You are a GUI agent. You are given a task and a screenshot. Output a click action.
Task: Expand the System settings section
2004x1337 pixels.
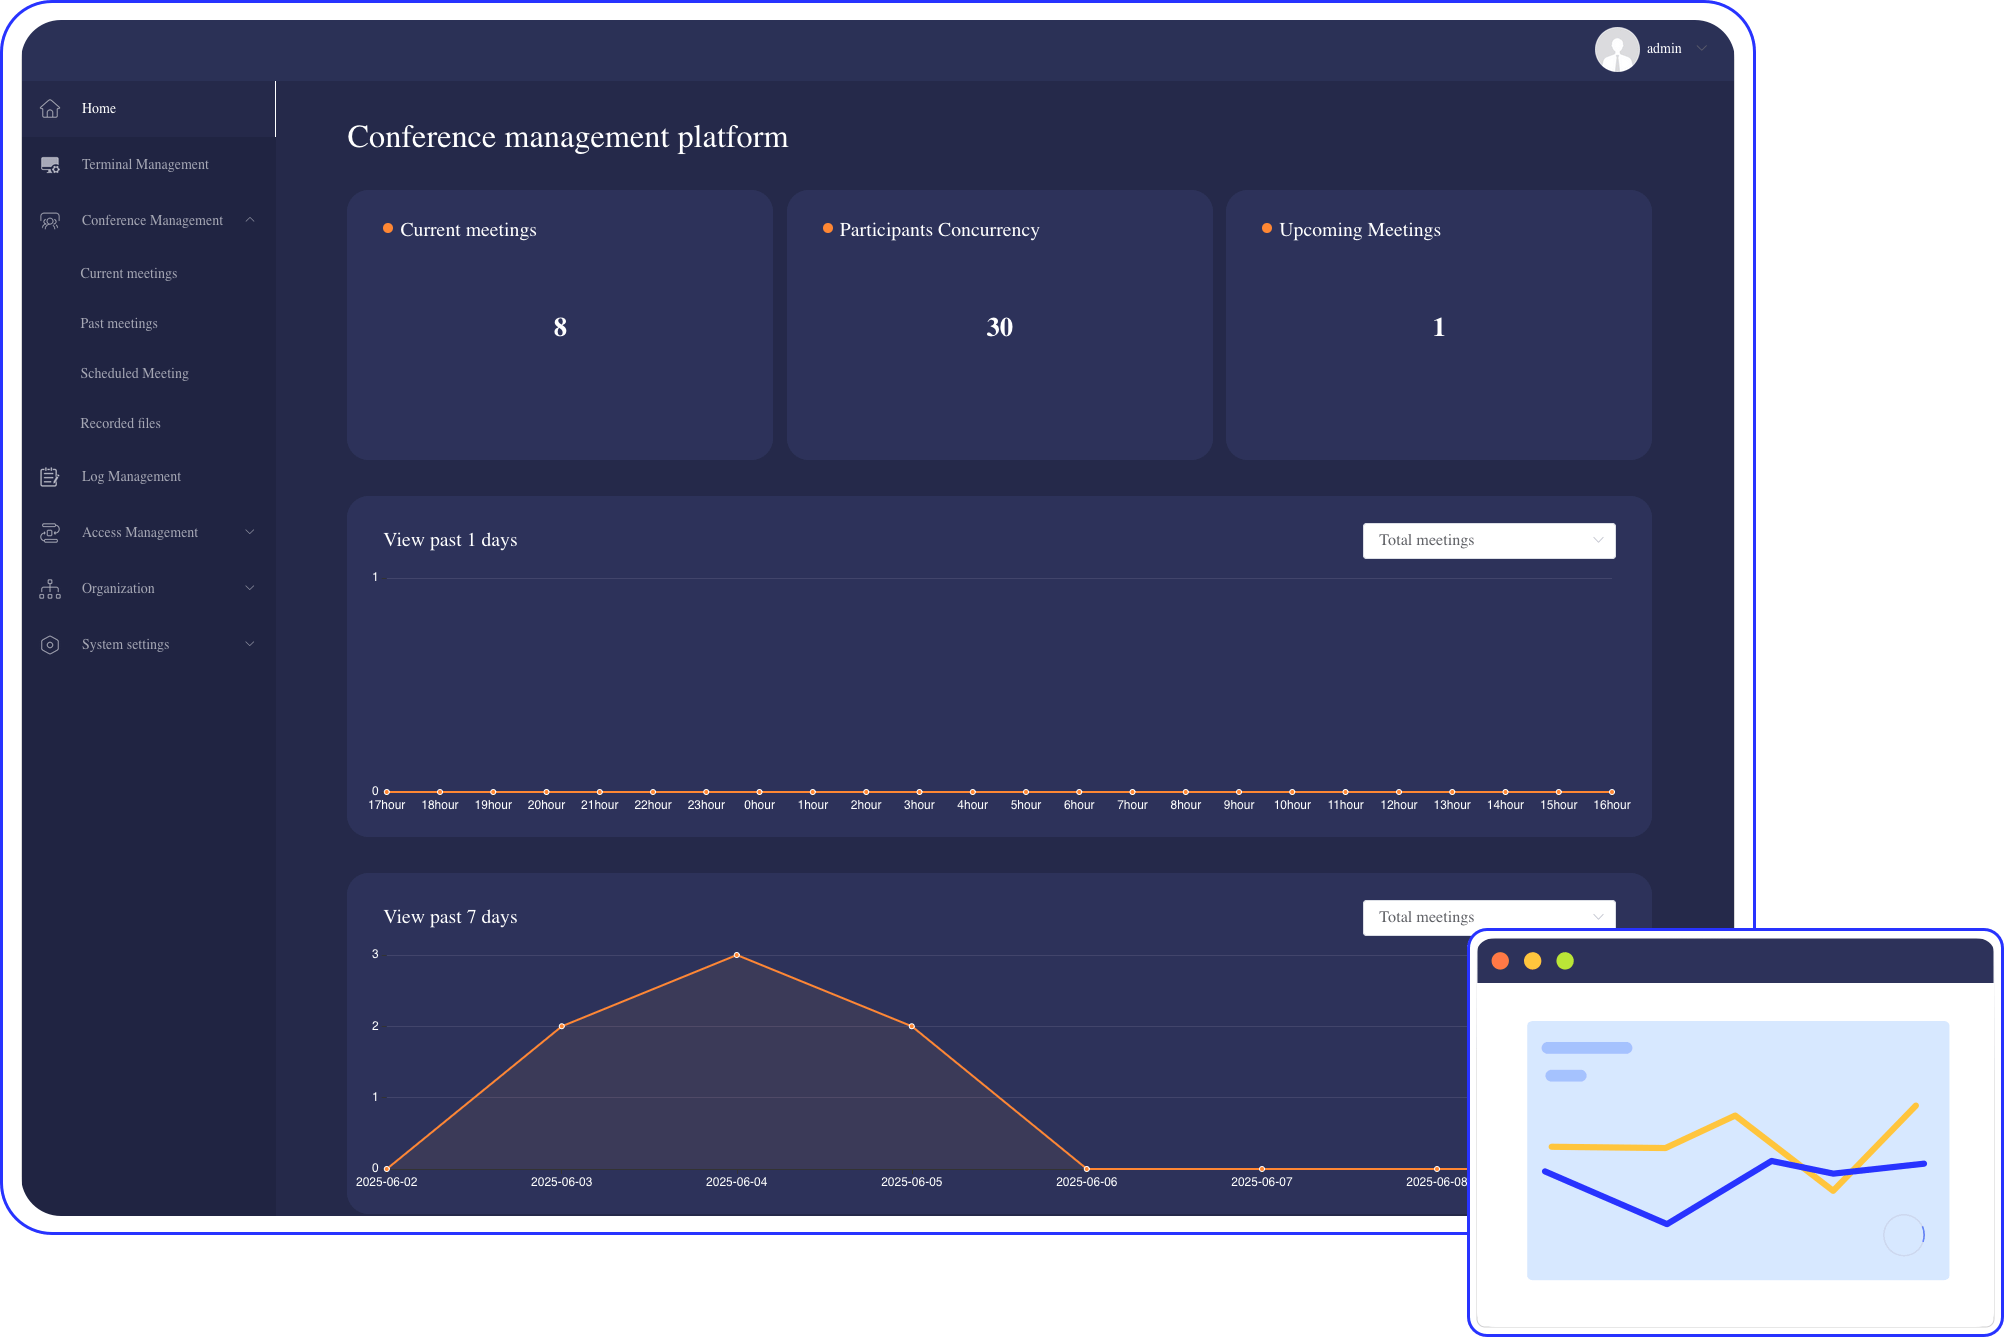tap(248, 644)
